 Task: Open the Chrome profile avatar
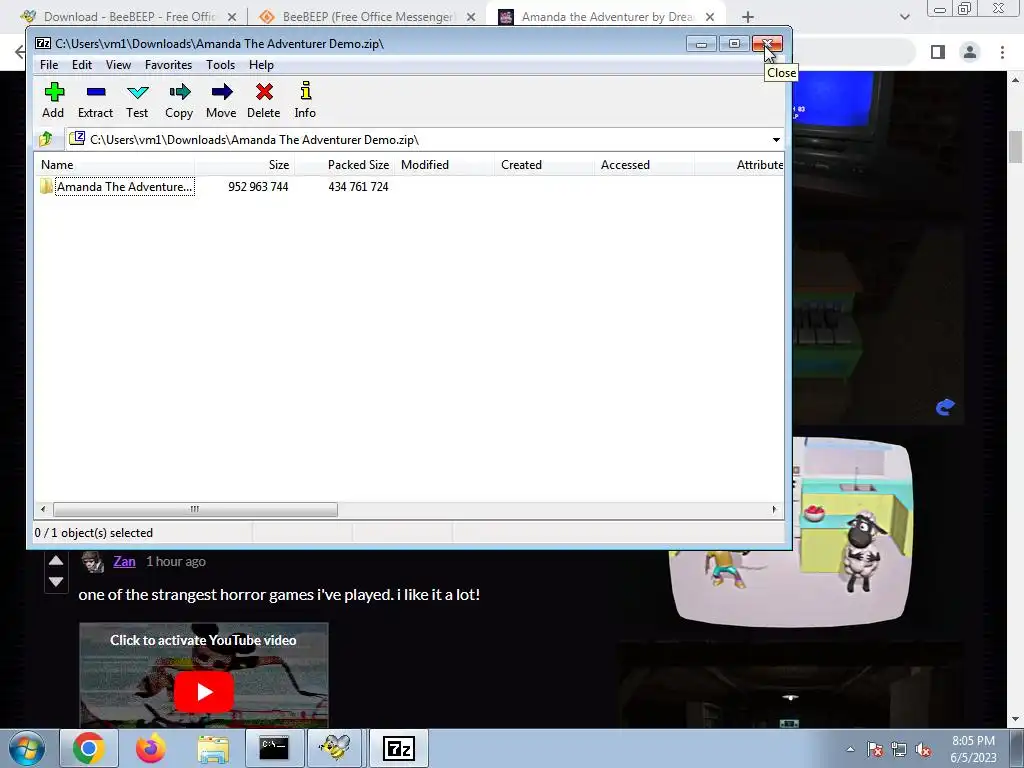[970, 52]
